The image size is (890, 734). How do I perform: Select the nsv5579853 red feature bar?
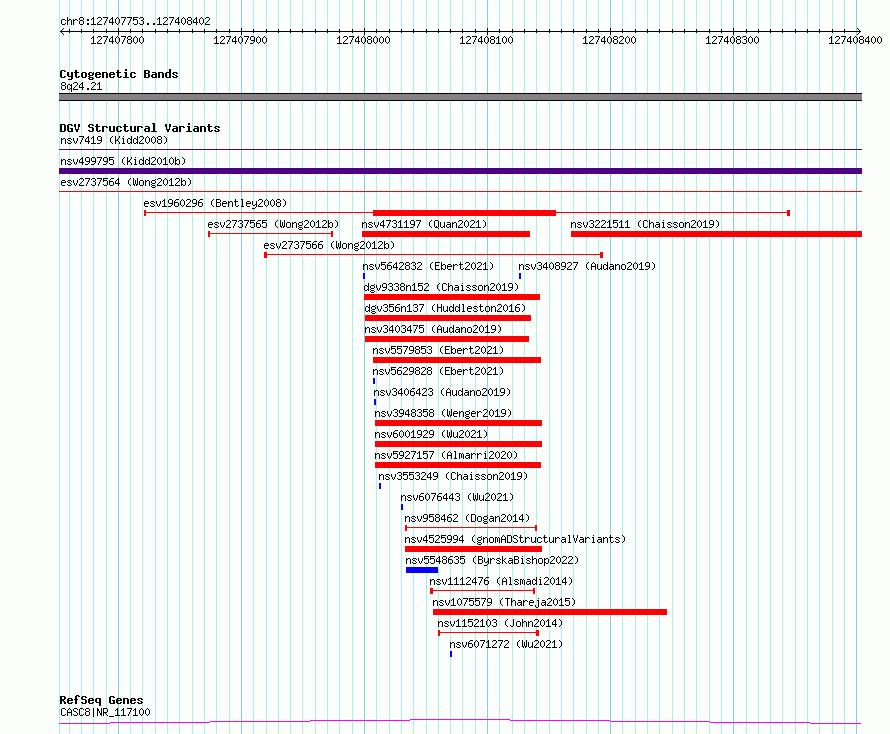tap(457, 360)
